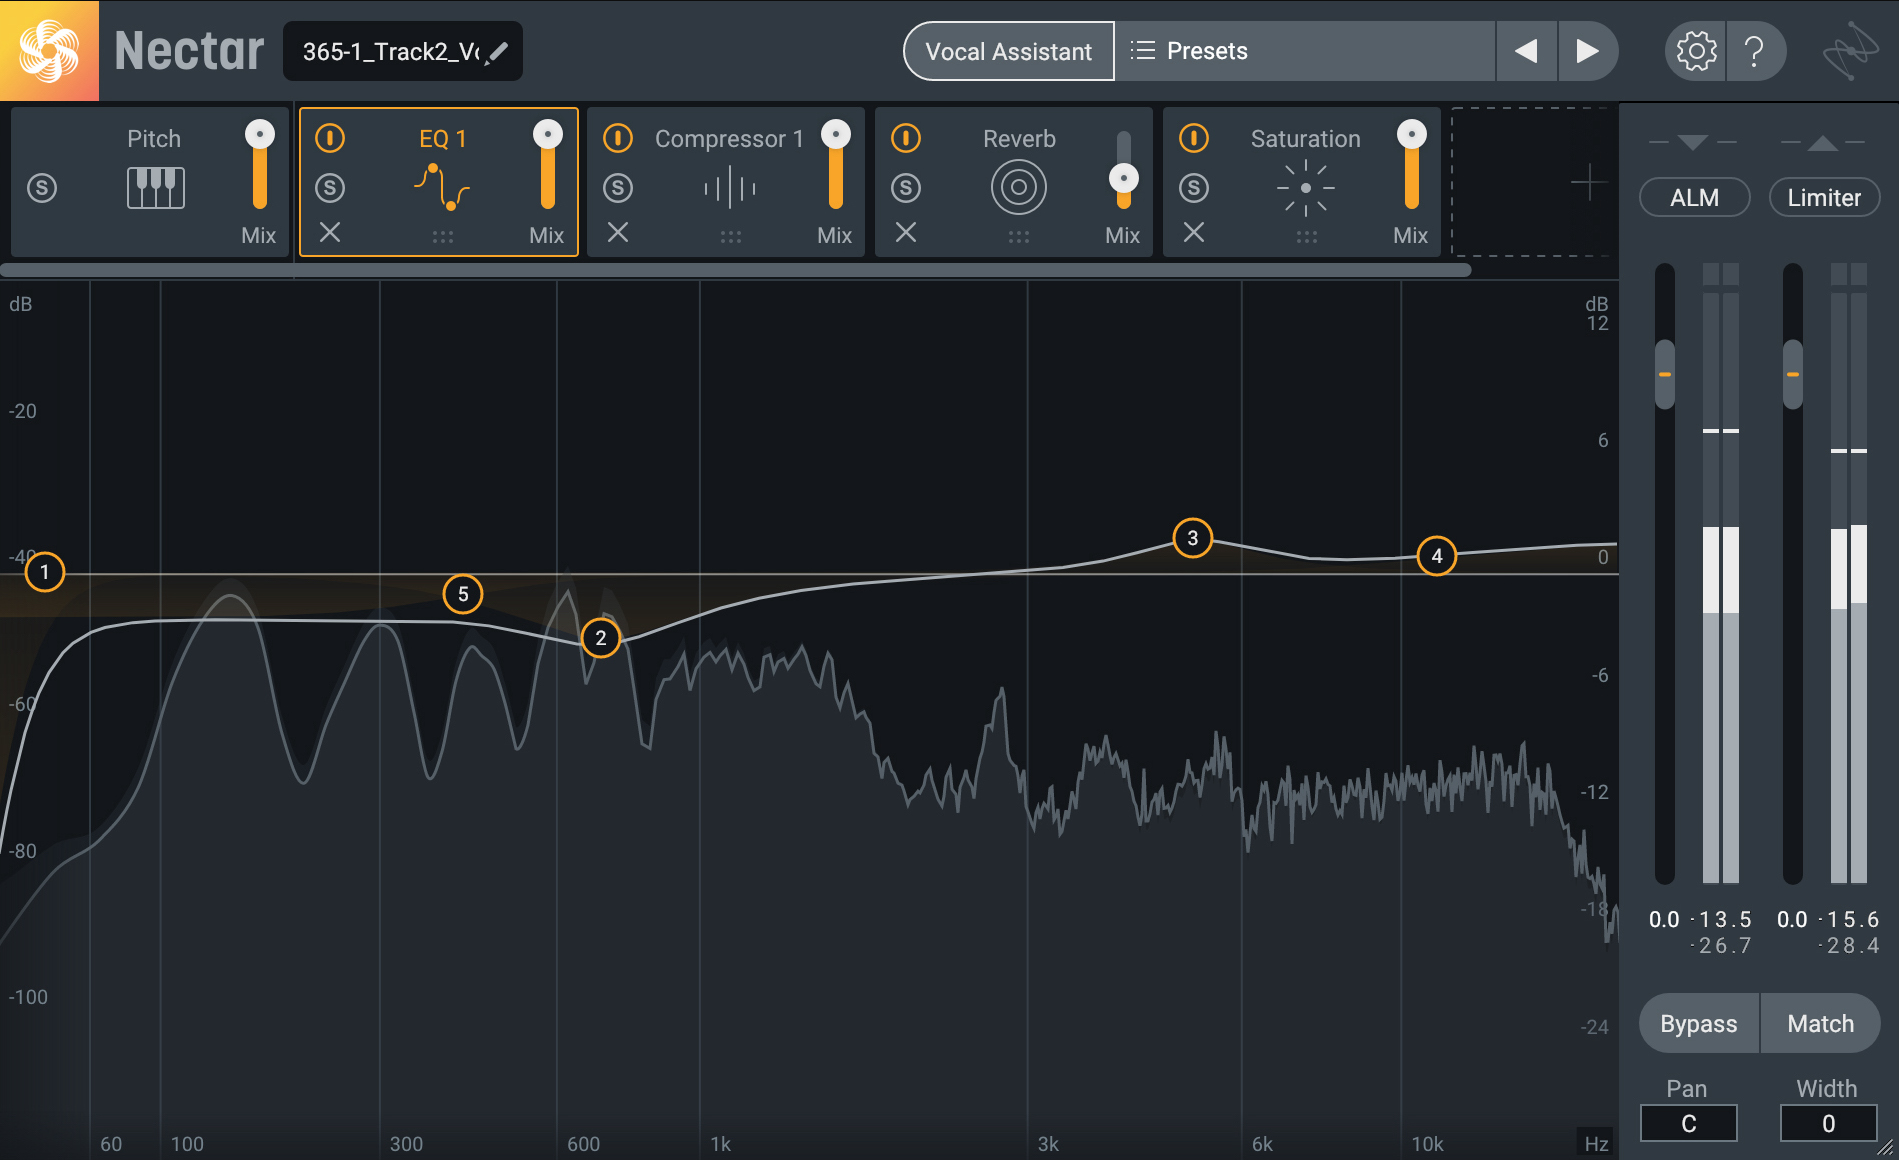Grab the Saturation drag handle dots

coord(1307,237)
